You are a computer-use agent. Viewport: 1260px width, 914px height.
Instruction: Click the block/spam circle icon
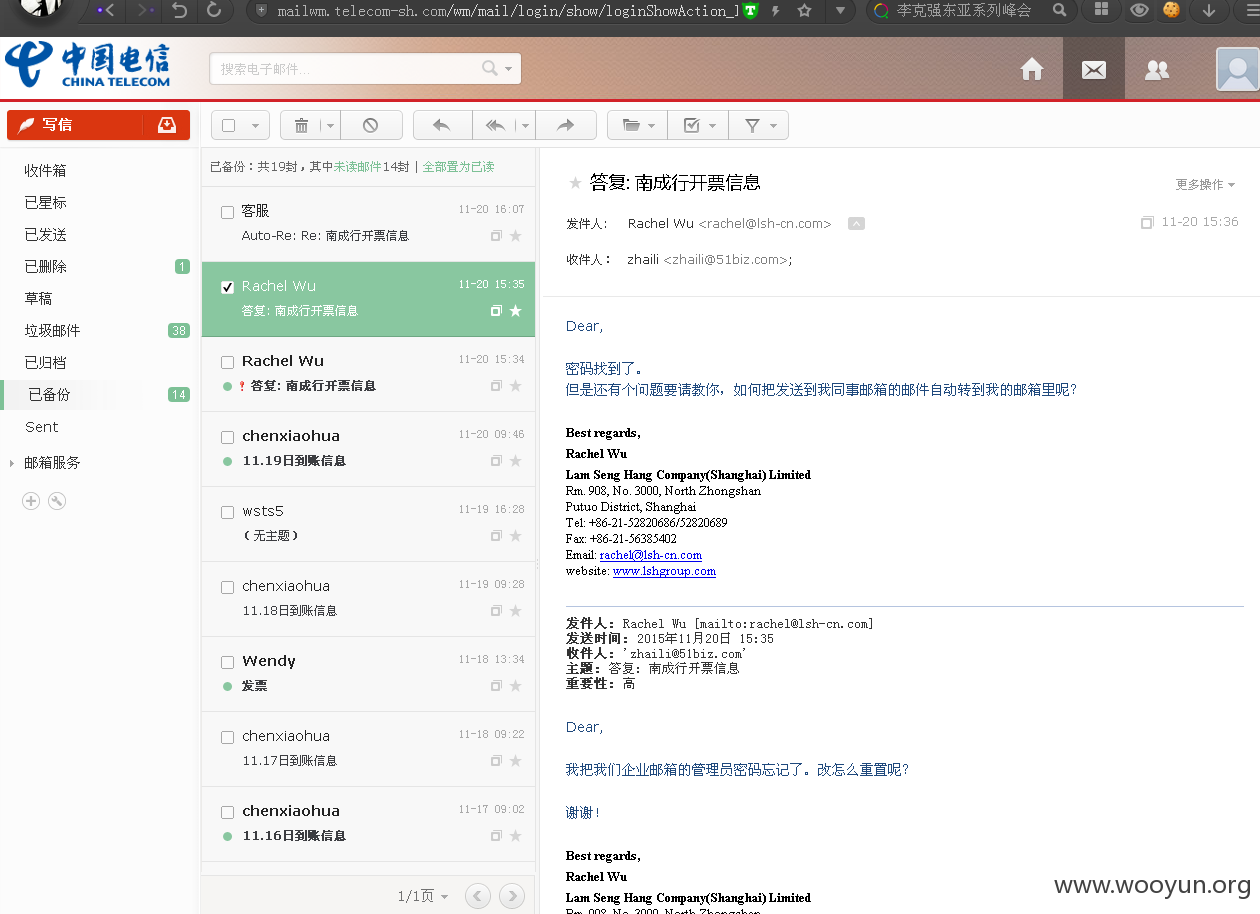(370, 125)
